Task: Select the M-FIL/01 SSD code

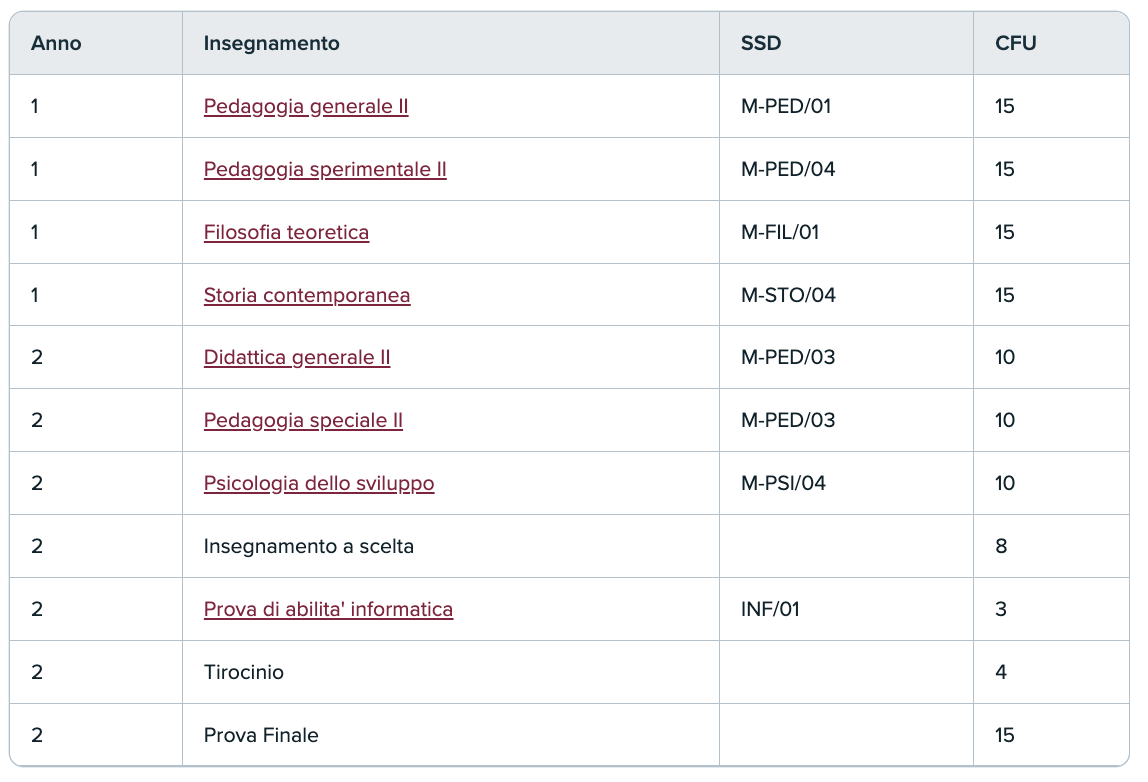Action: point(780,232)
